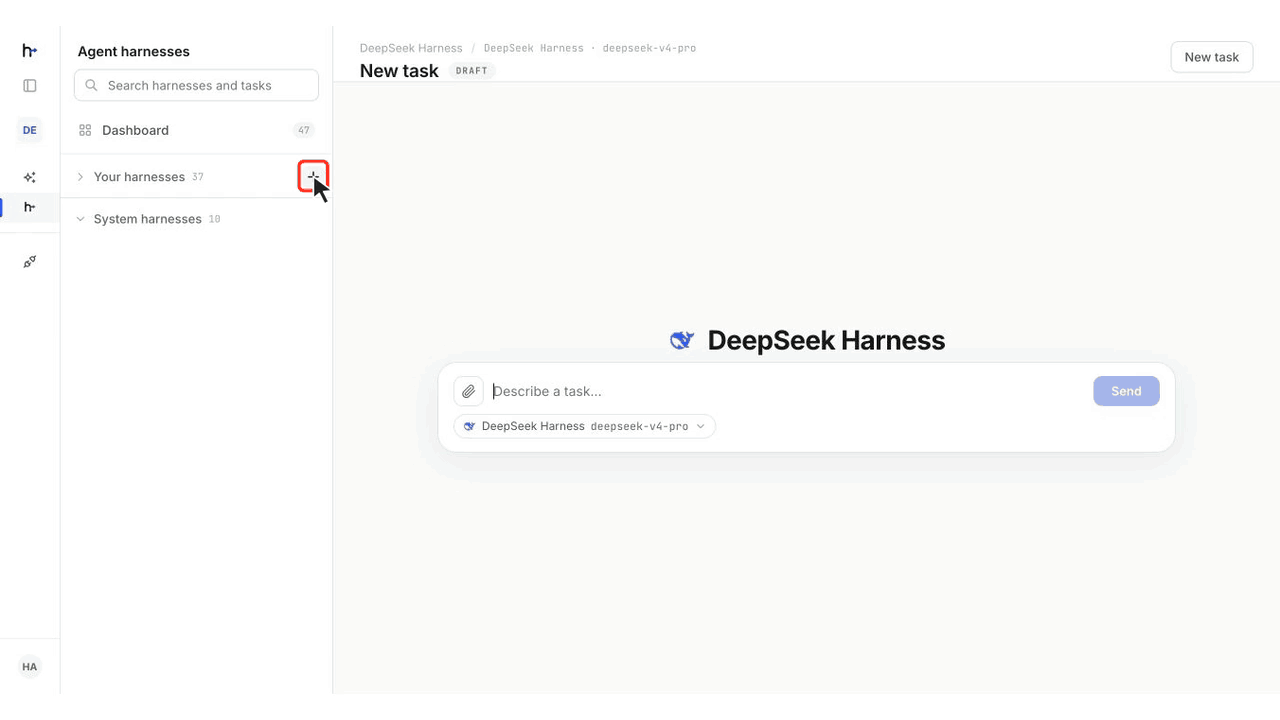This screenshot has height=720, width=1280.
Task: Open DeepSeek Harness breadcrumb link
Action: coord(411,48)
